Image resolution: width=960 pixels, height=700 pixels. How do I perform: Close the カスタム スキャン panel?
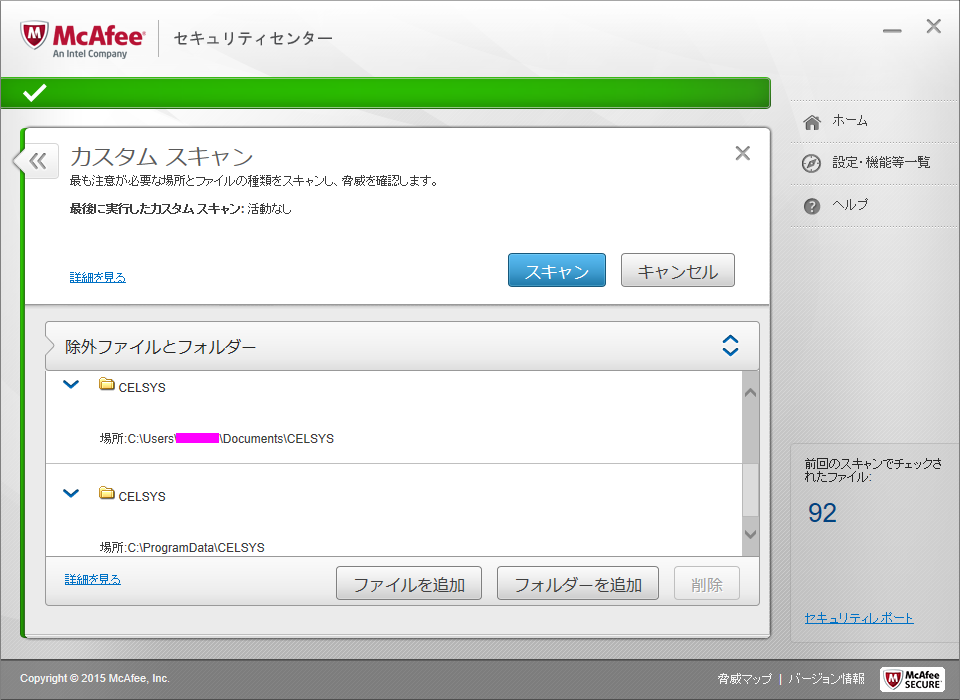point(742,153)
